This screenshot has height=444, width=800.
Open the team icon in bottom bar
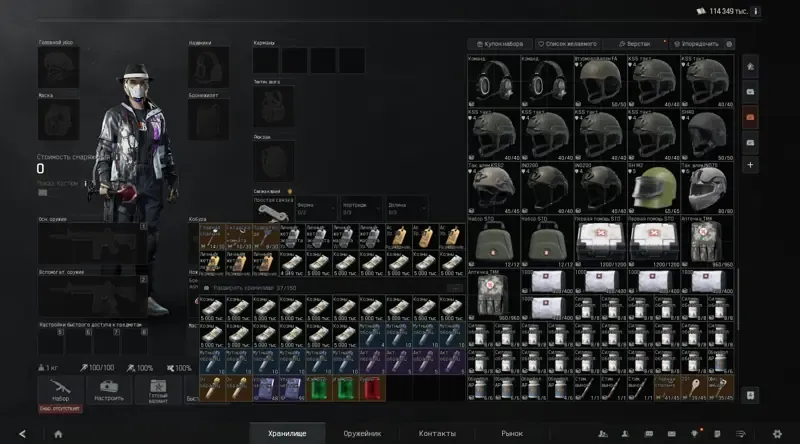(x=603, y=434)
